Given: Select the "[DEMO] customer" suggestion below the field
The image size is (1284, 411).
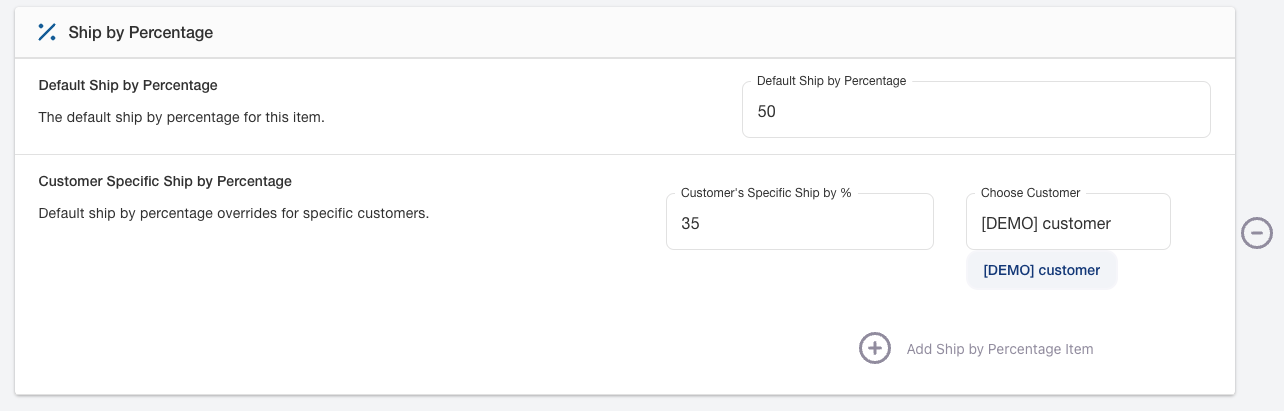Looking at the screenshot, I should [1041, 270].
